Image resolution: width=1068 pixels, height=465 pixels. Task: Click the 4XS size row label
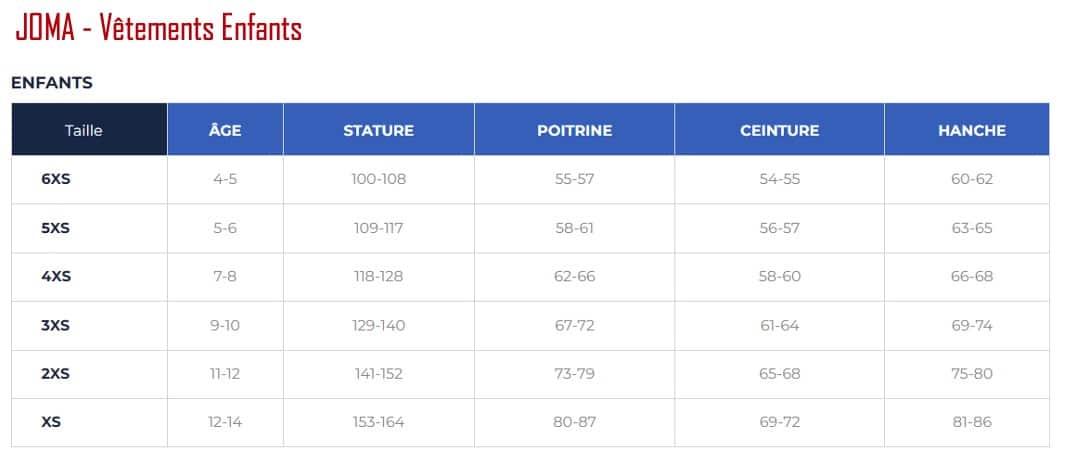[56, 277]
